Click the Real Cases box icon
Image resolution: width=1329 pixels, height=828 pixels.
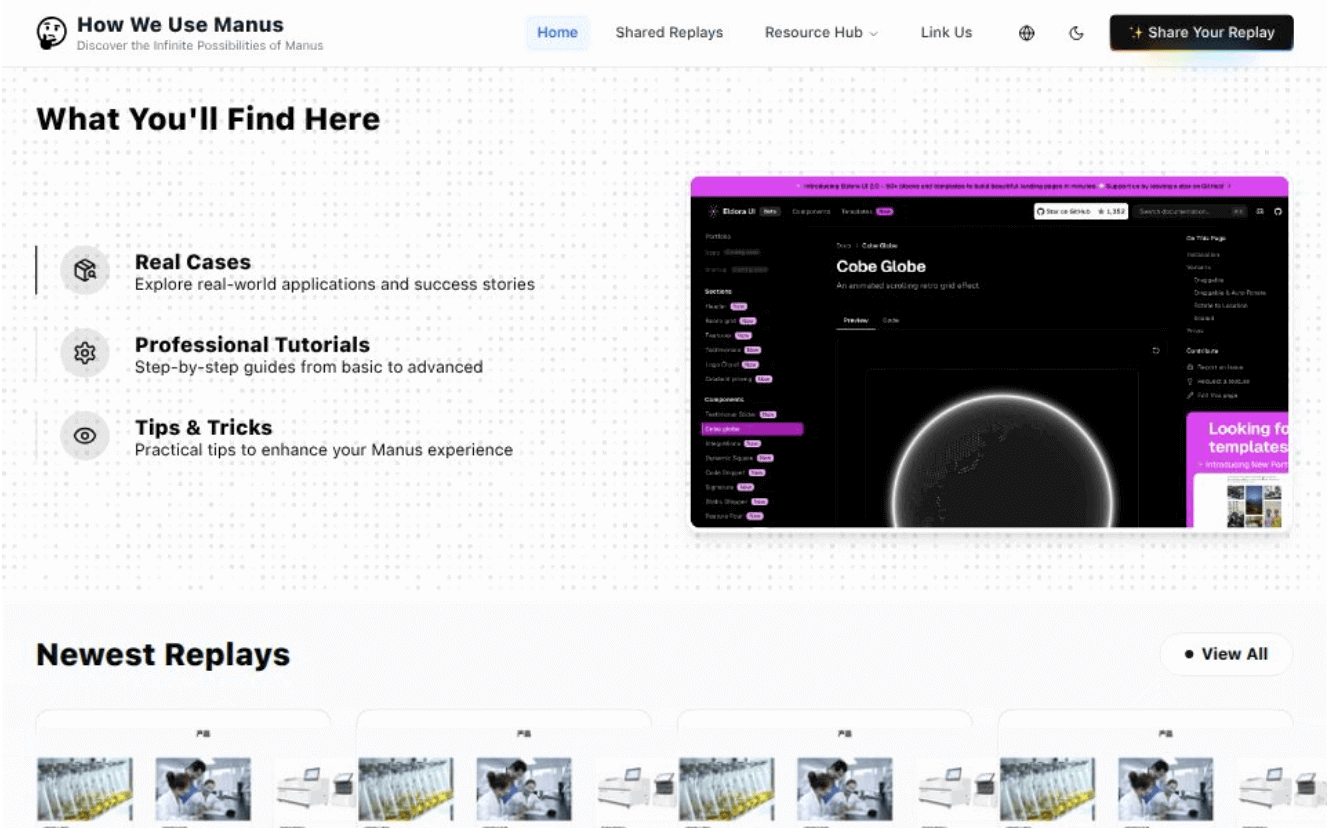[85, 271]
